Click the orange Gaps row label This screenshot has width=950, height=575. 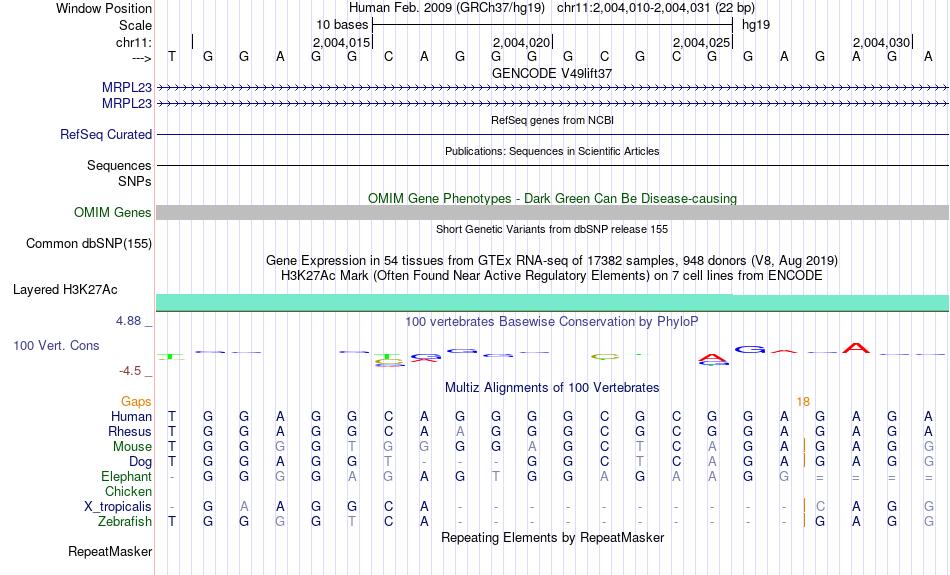pyautogui.click(x=136, y=402)
